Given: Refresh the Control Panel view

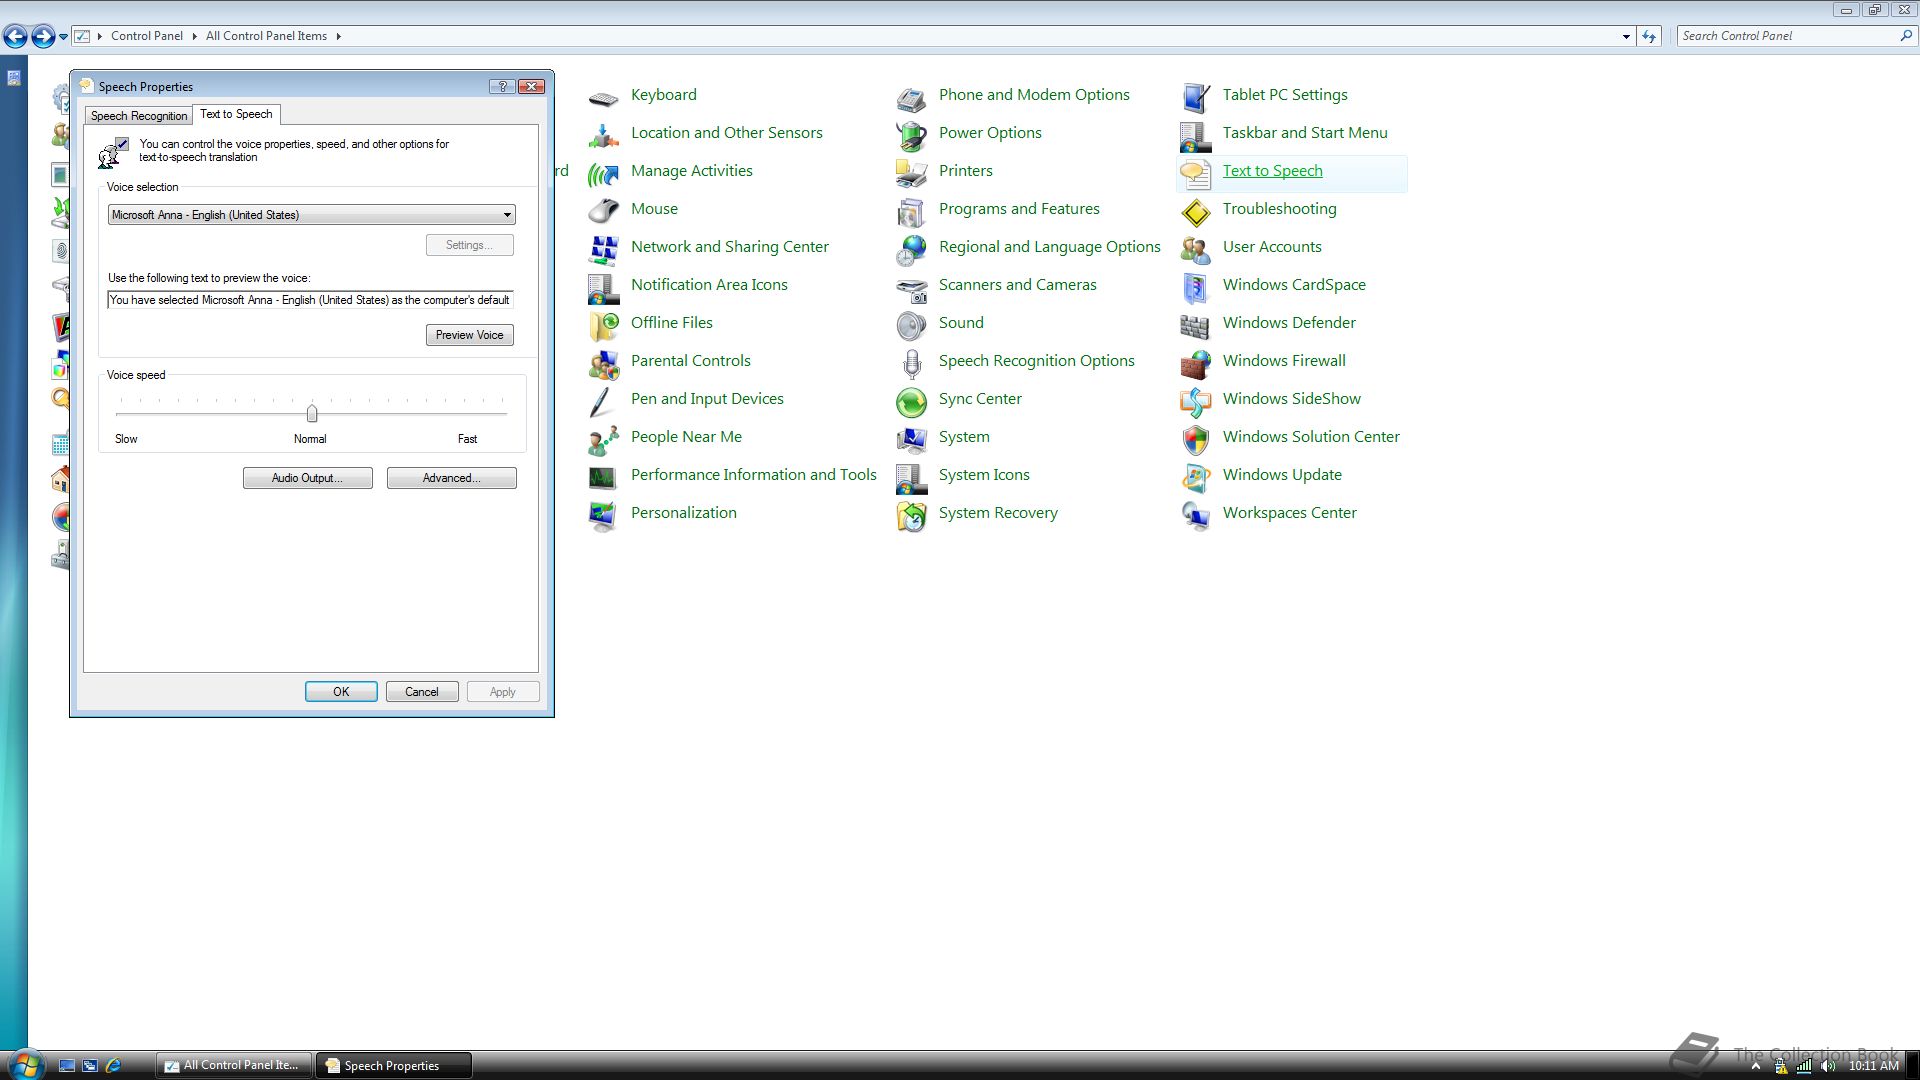Looking at the screenshot, I should coord(1649,36).
